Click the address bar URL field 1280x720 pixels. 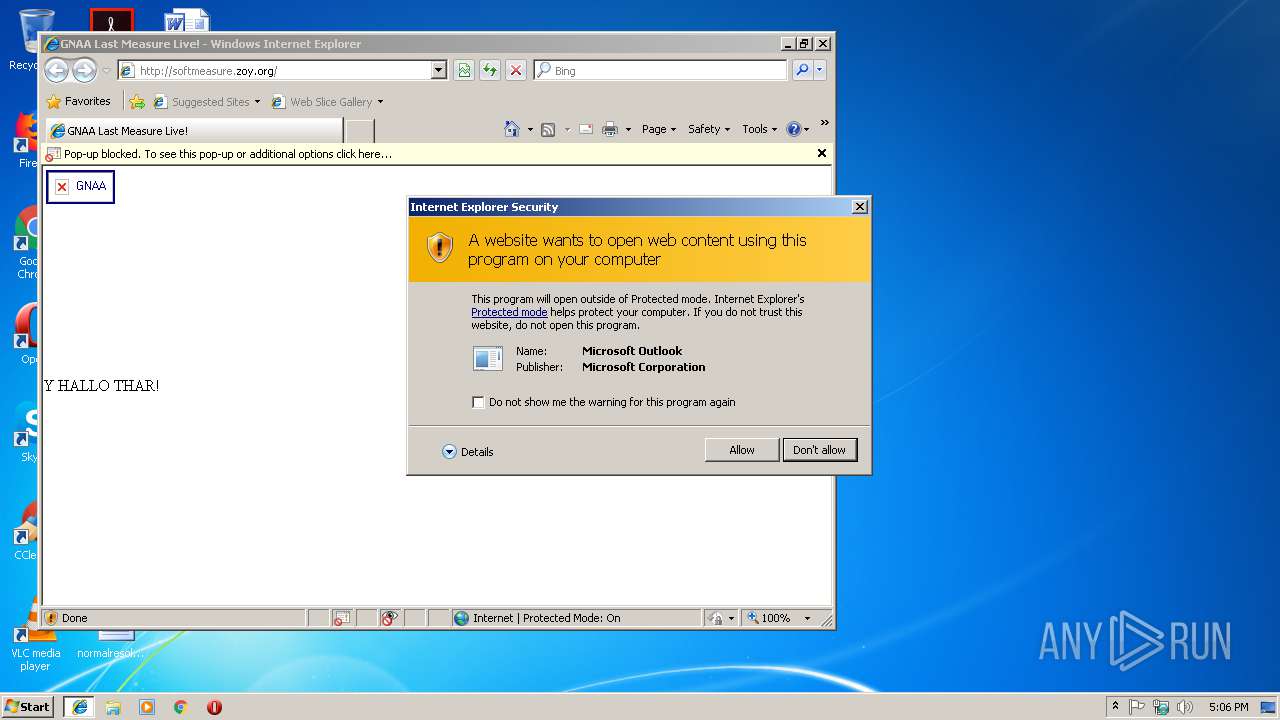pos(282,70)
